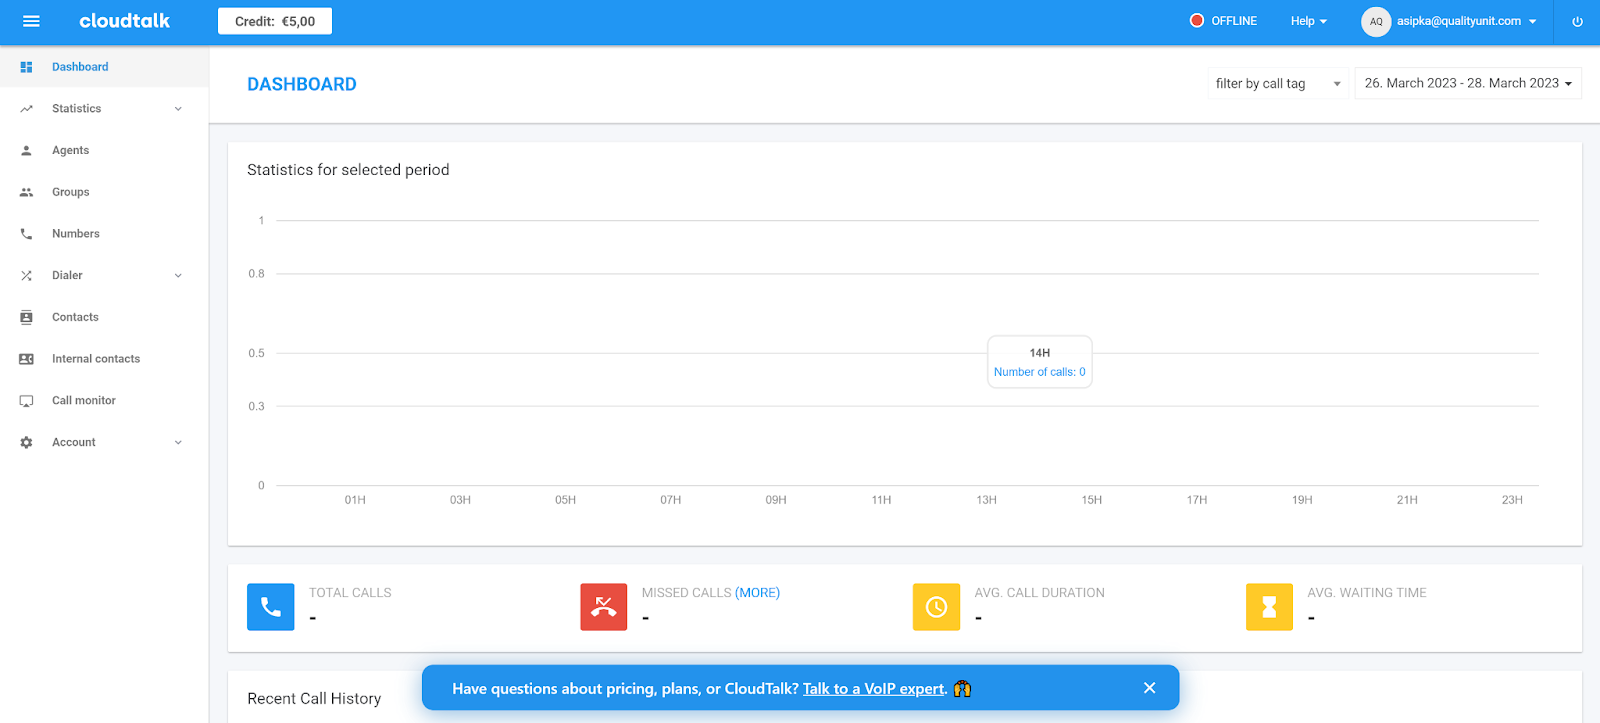Open the hamburger menu icon
1600x723 pixels.
click(x=31, y=21)
